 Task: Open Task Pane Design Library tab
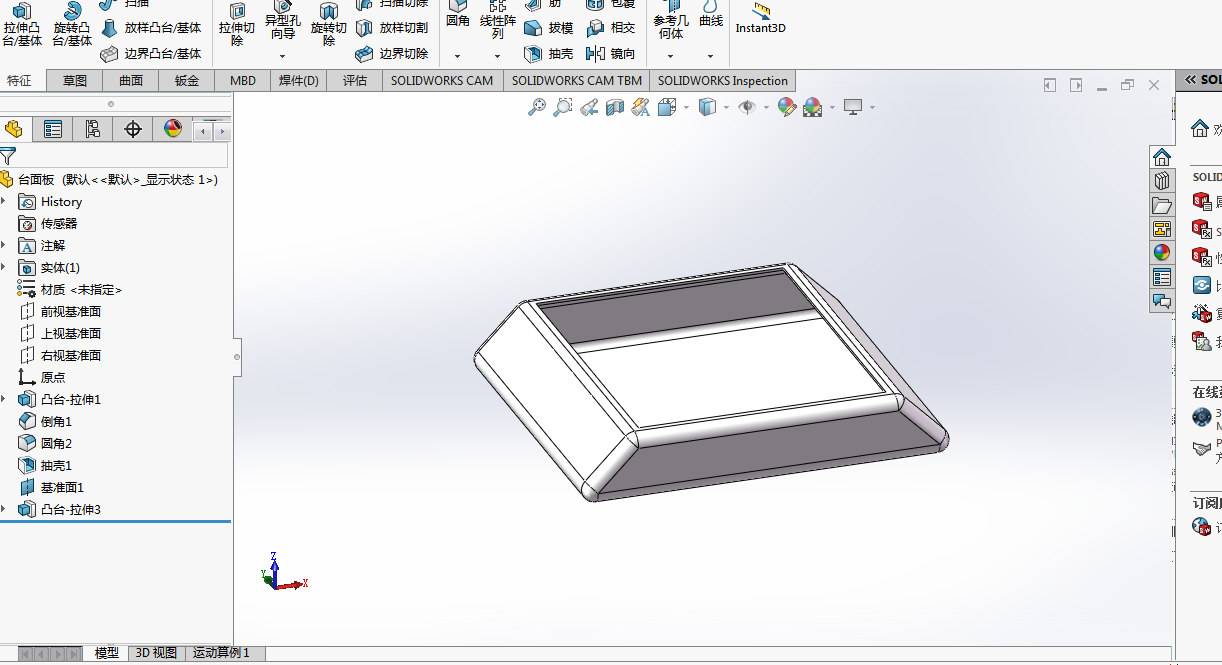click(1161, 181)
